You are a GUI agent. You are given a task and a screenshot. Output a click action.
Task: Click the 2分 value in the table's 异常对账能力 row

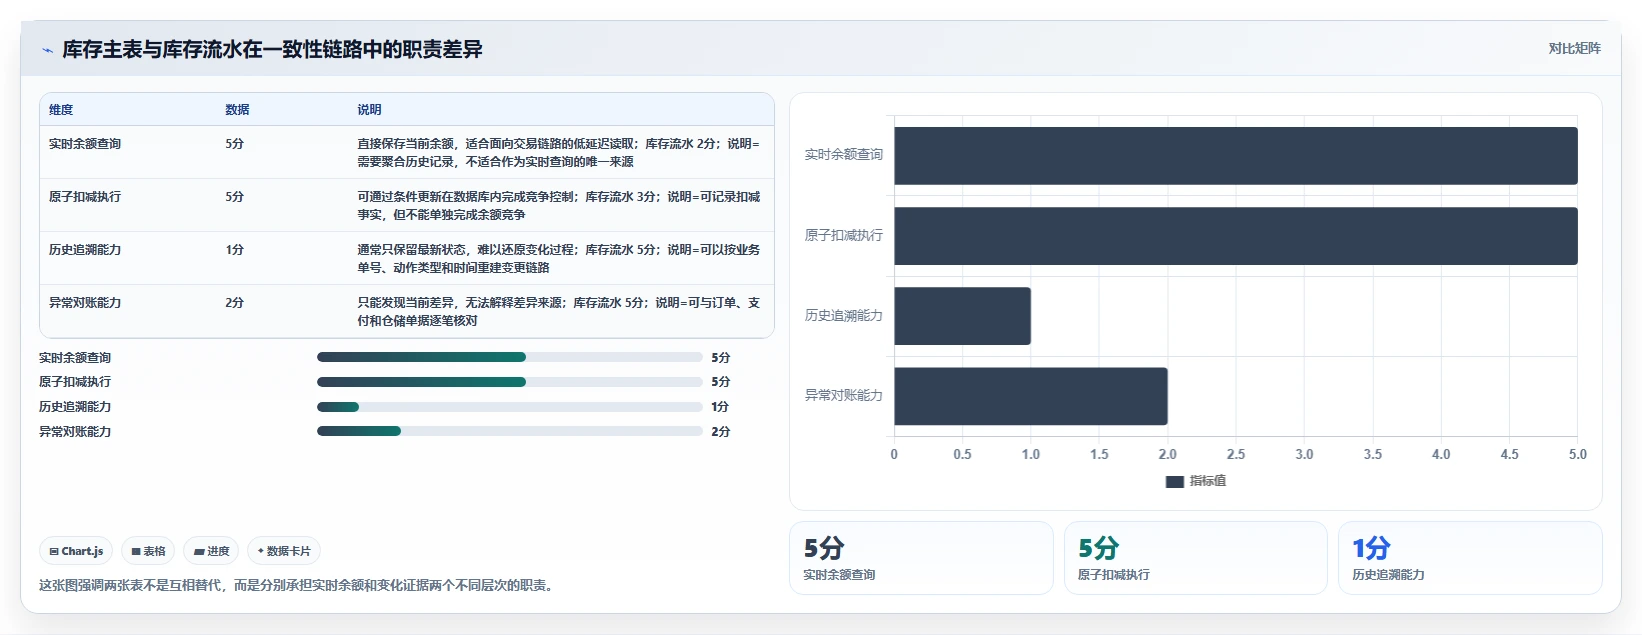[234, 303]
